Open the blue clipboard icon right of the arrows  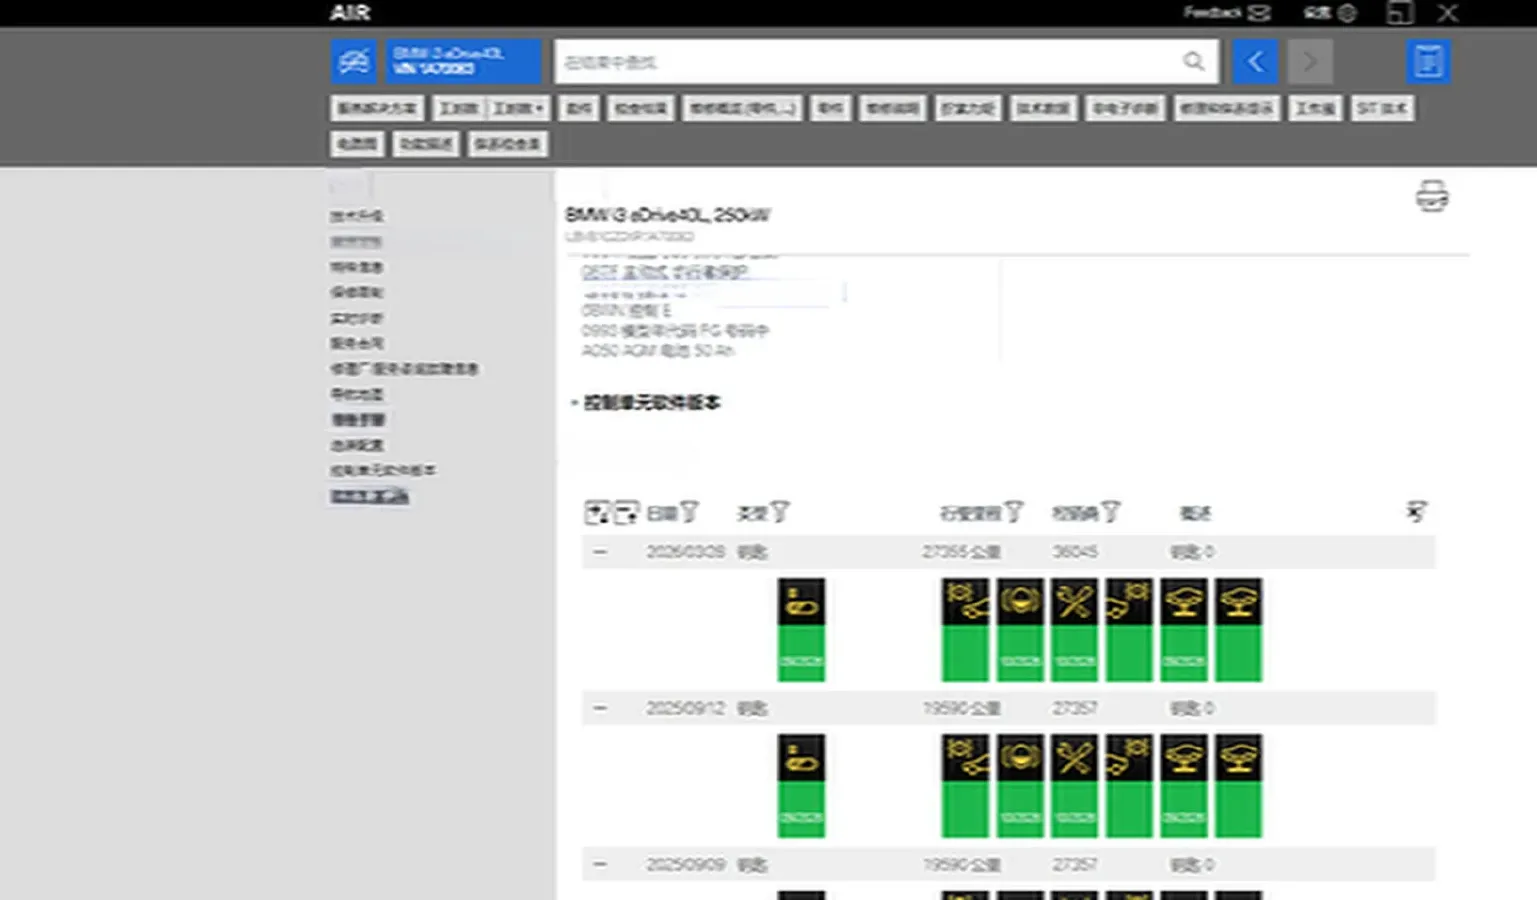[x=1427, y=62]
